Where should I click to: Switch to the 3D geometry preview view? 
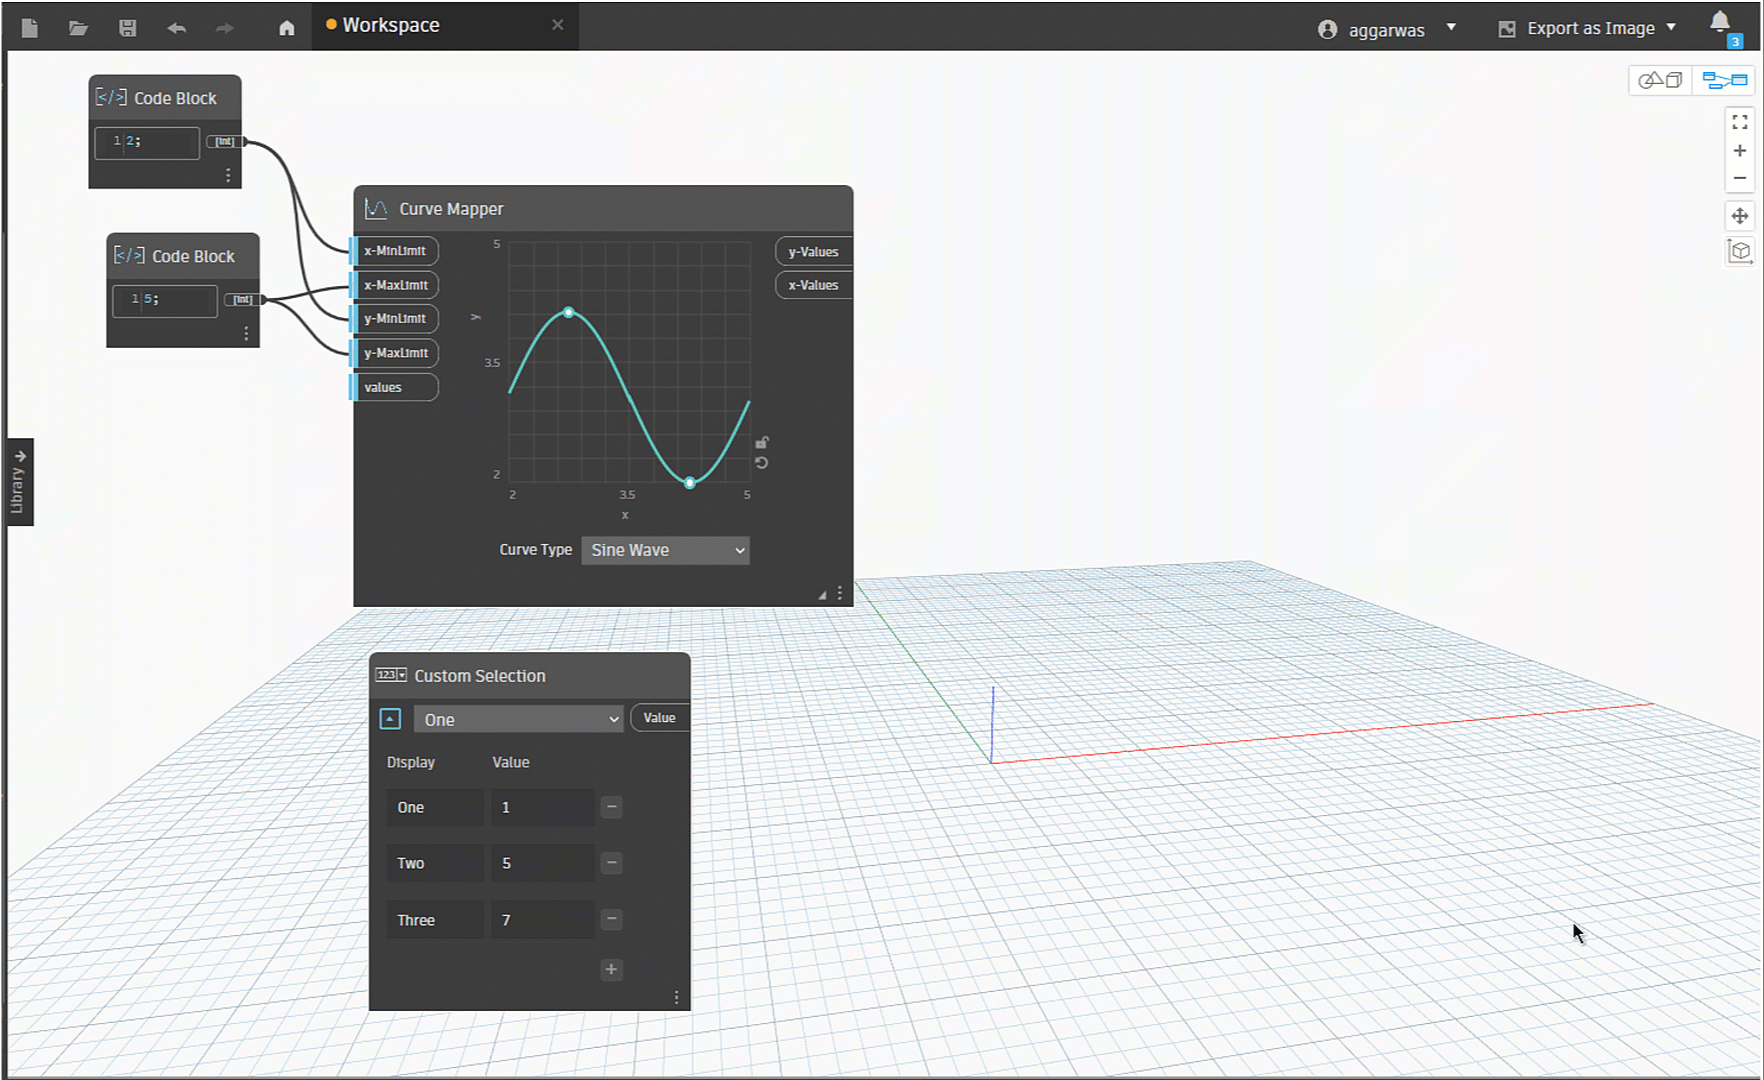(1661, 80)
